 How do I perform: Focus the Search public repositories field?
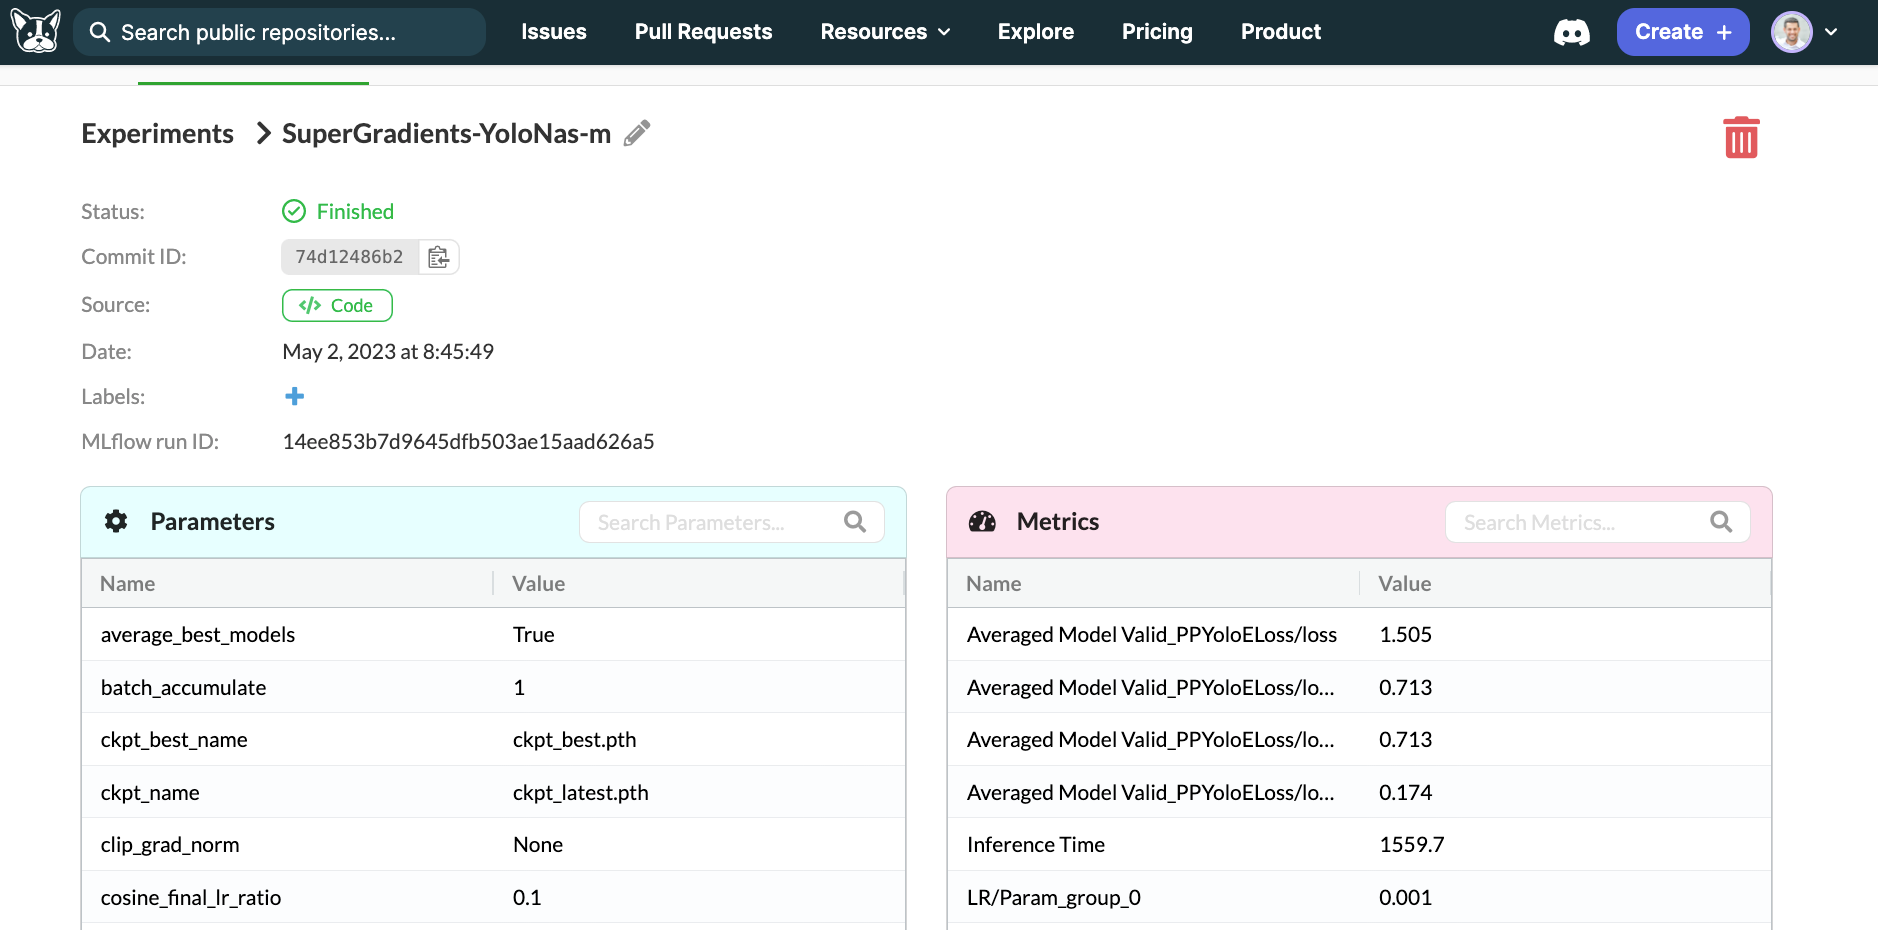(279, 32)
